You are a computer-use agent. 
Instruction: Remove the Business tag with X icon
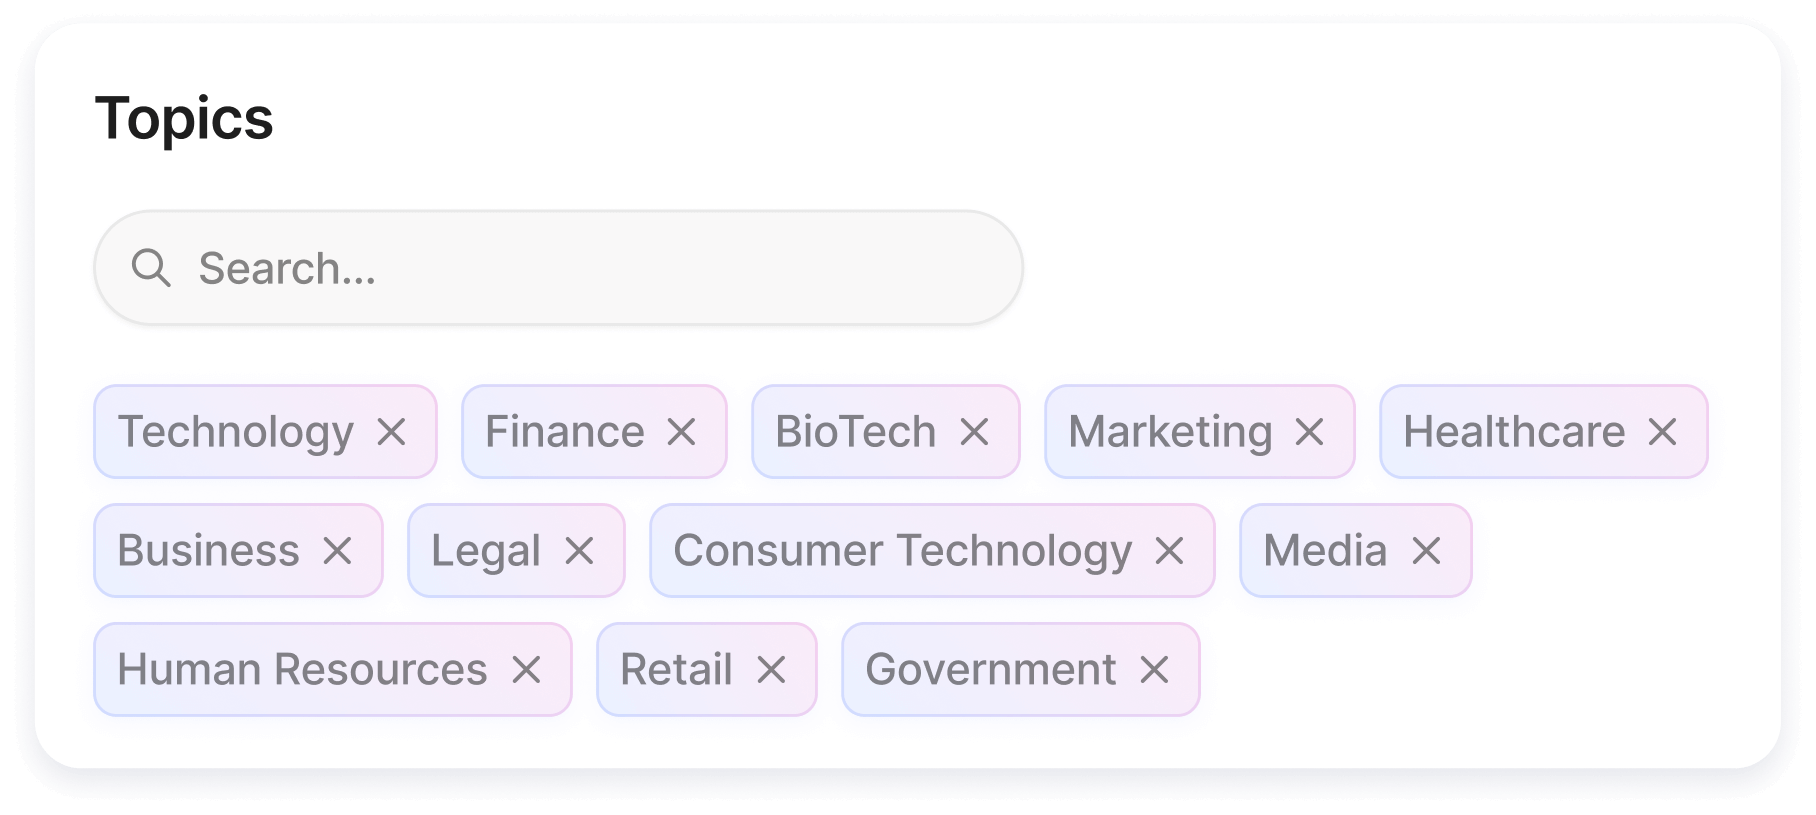pyautogui.click(x=338, y=551)
